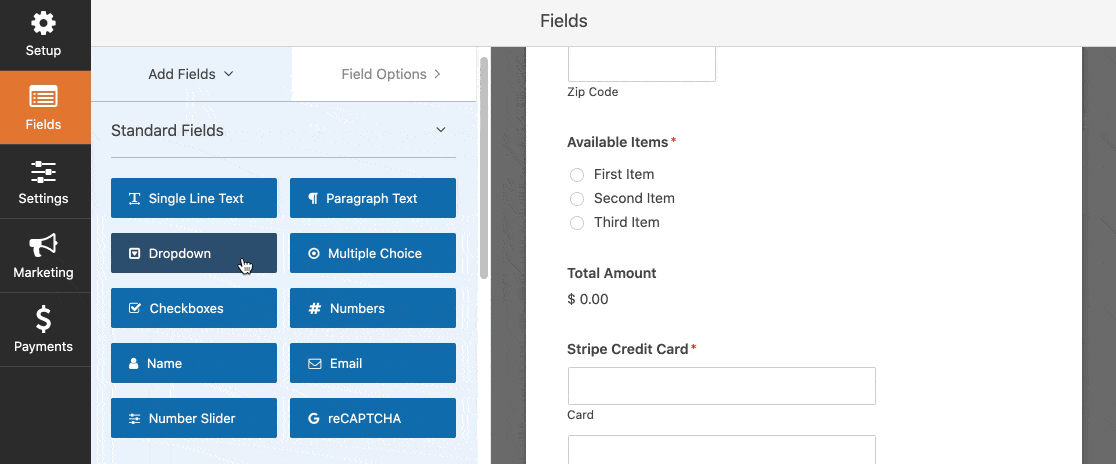Click the reCAPTCHA Google icon button

[x=372, y=418]
